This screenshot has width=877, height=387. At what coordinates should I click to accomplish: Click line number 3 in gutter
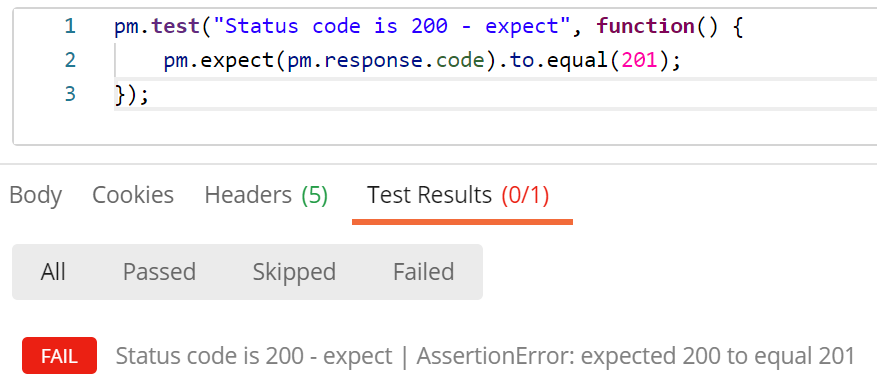click(x=70, y=93)
